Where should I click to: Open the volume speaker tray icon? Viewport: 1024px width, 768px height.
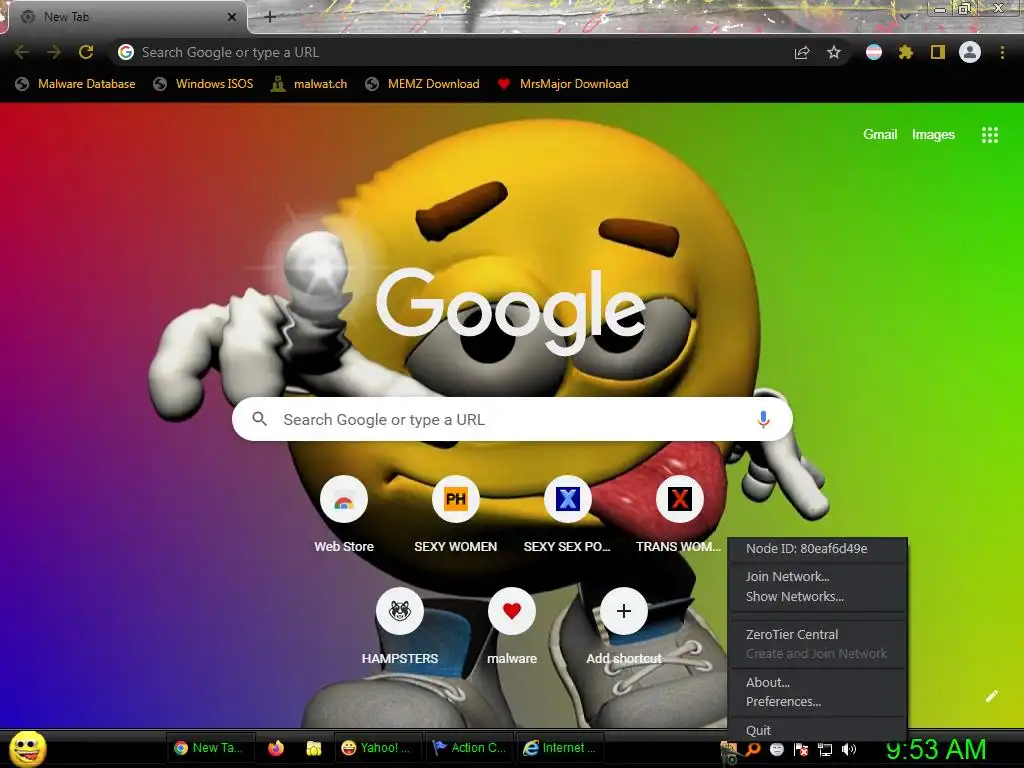[x=849, y=750]
